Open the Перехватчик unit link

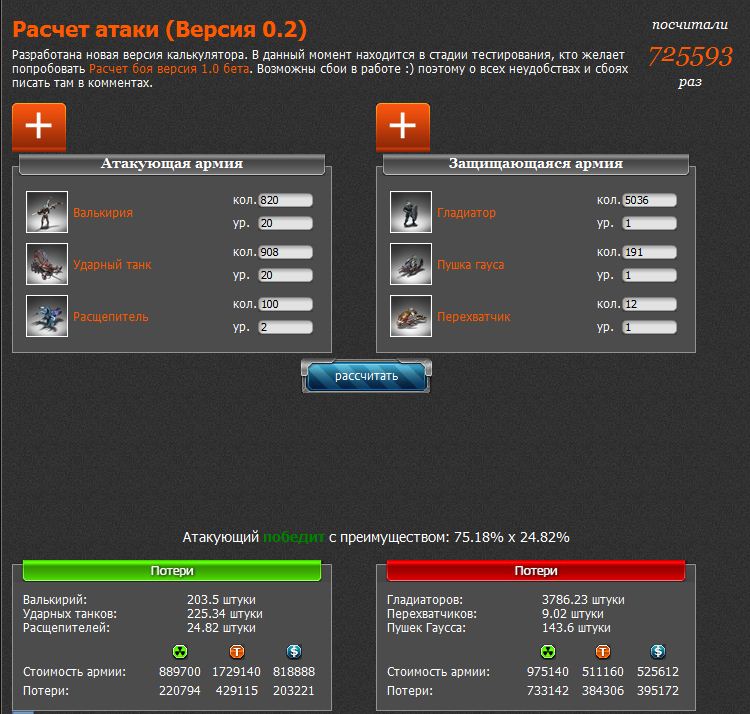pos(474,317)
